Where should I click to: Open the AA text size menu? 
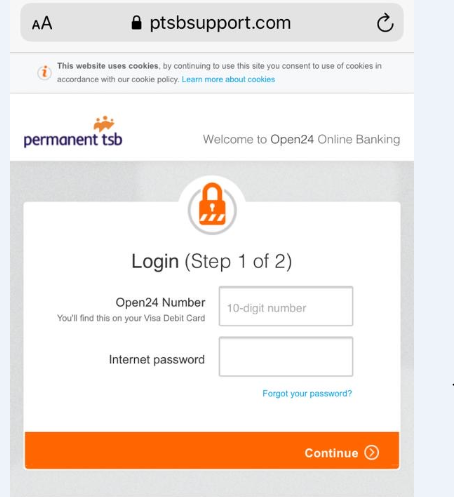pos(42,23)
